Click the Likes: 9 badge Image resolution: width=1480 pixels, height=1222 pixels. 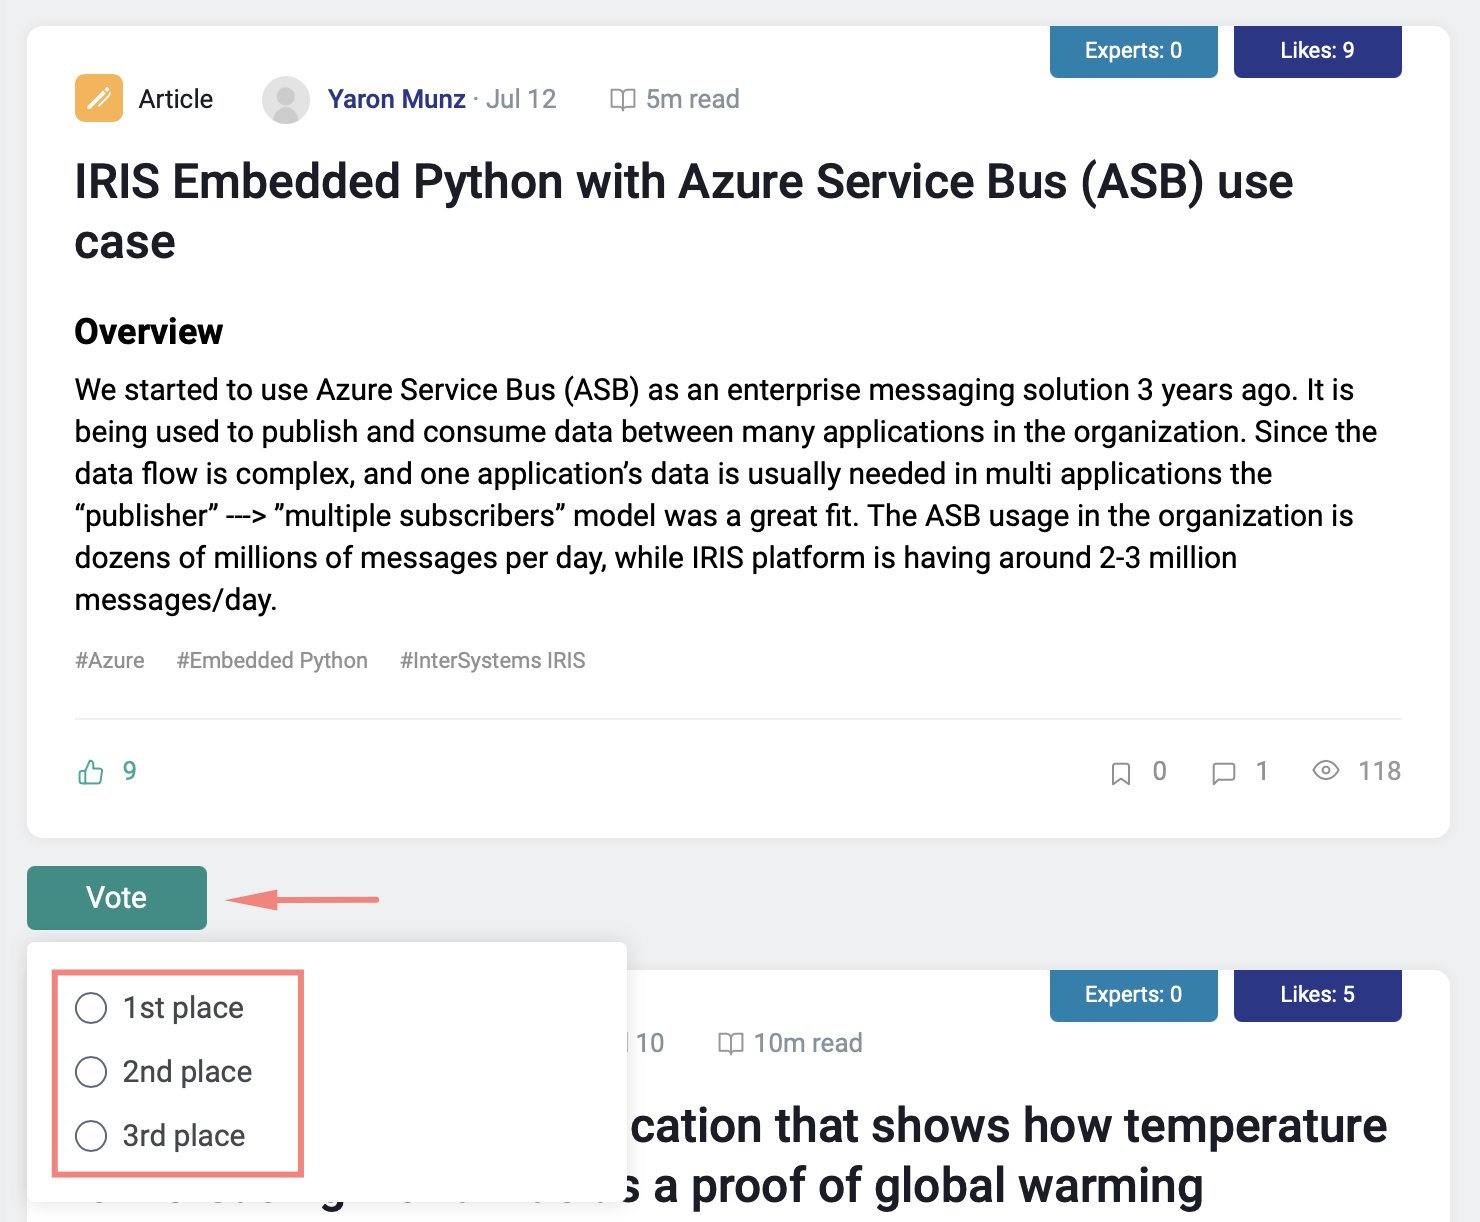click(1318, 51)
